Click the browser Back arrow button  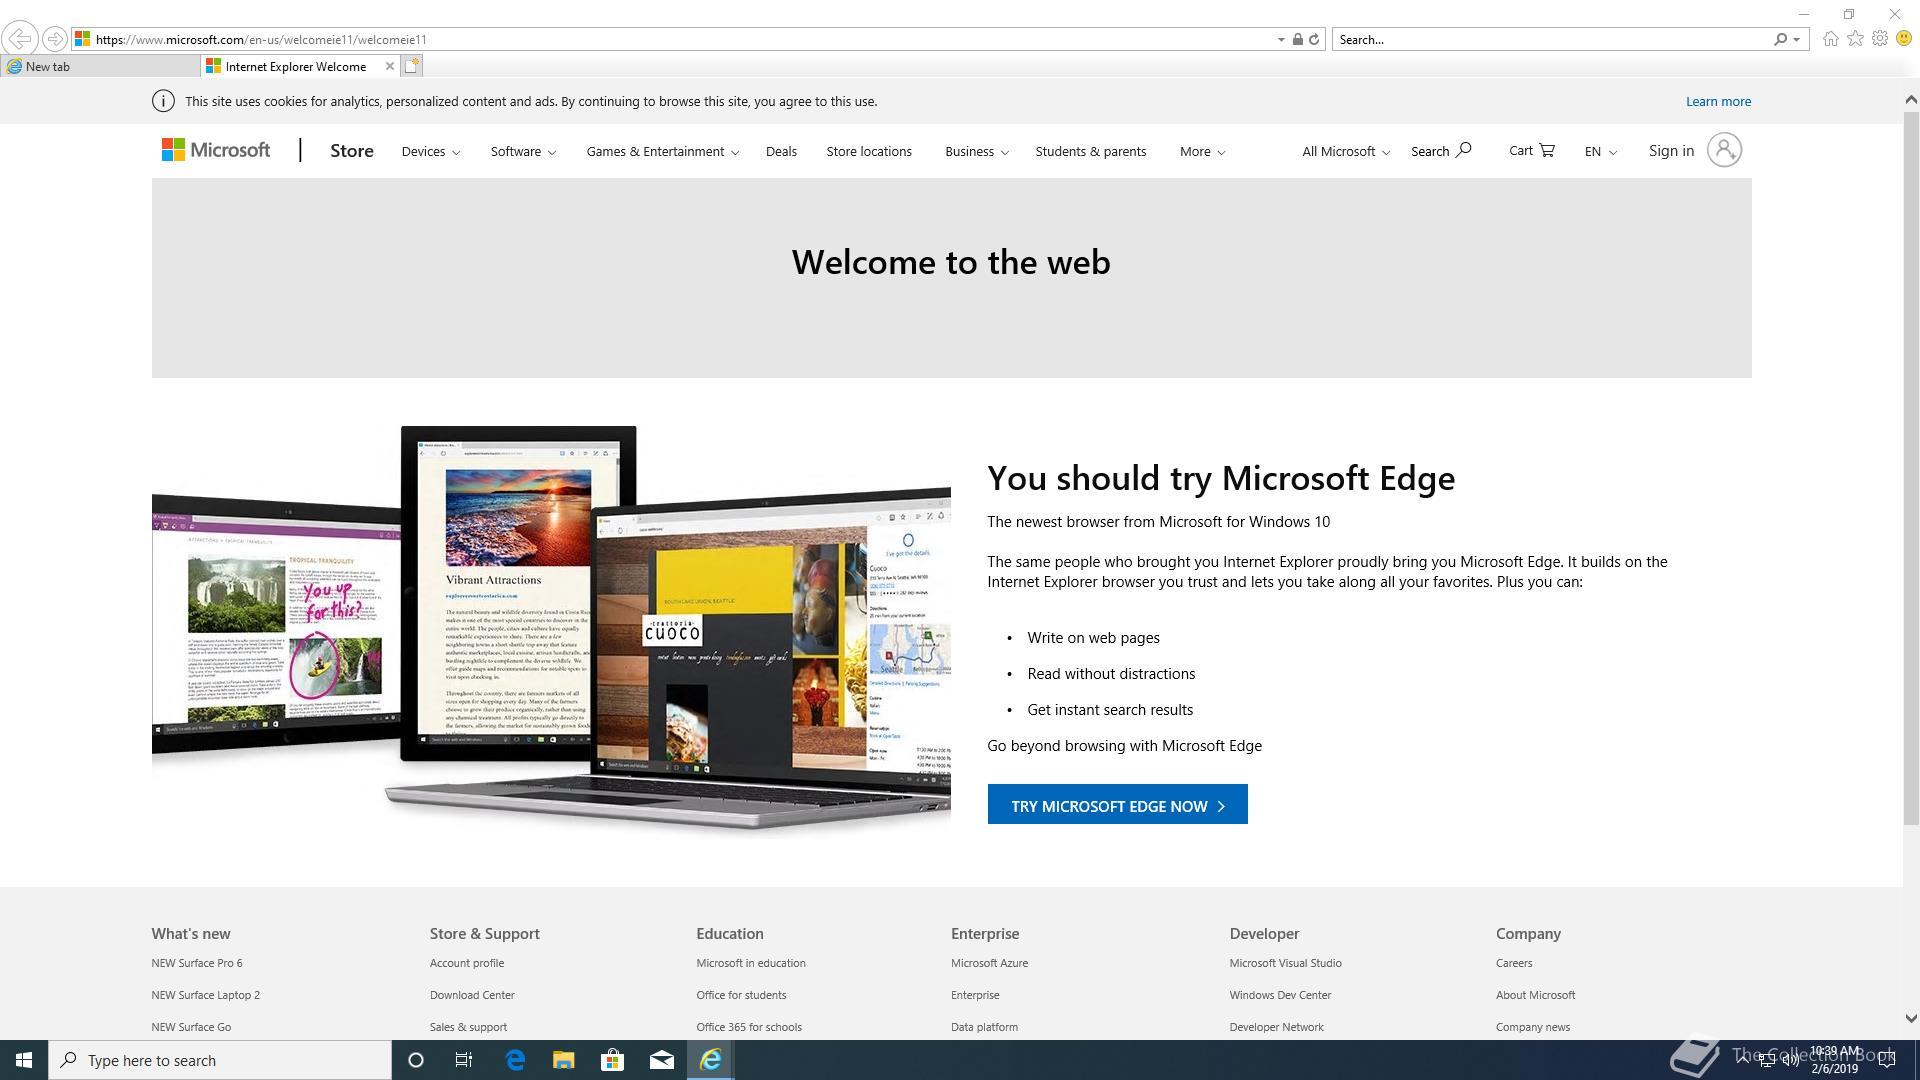19,39
